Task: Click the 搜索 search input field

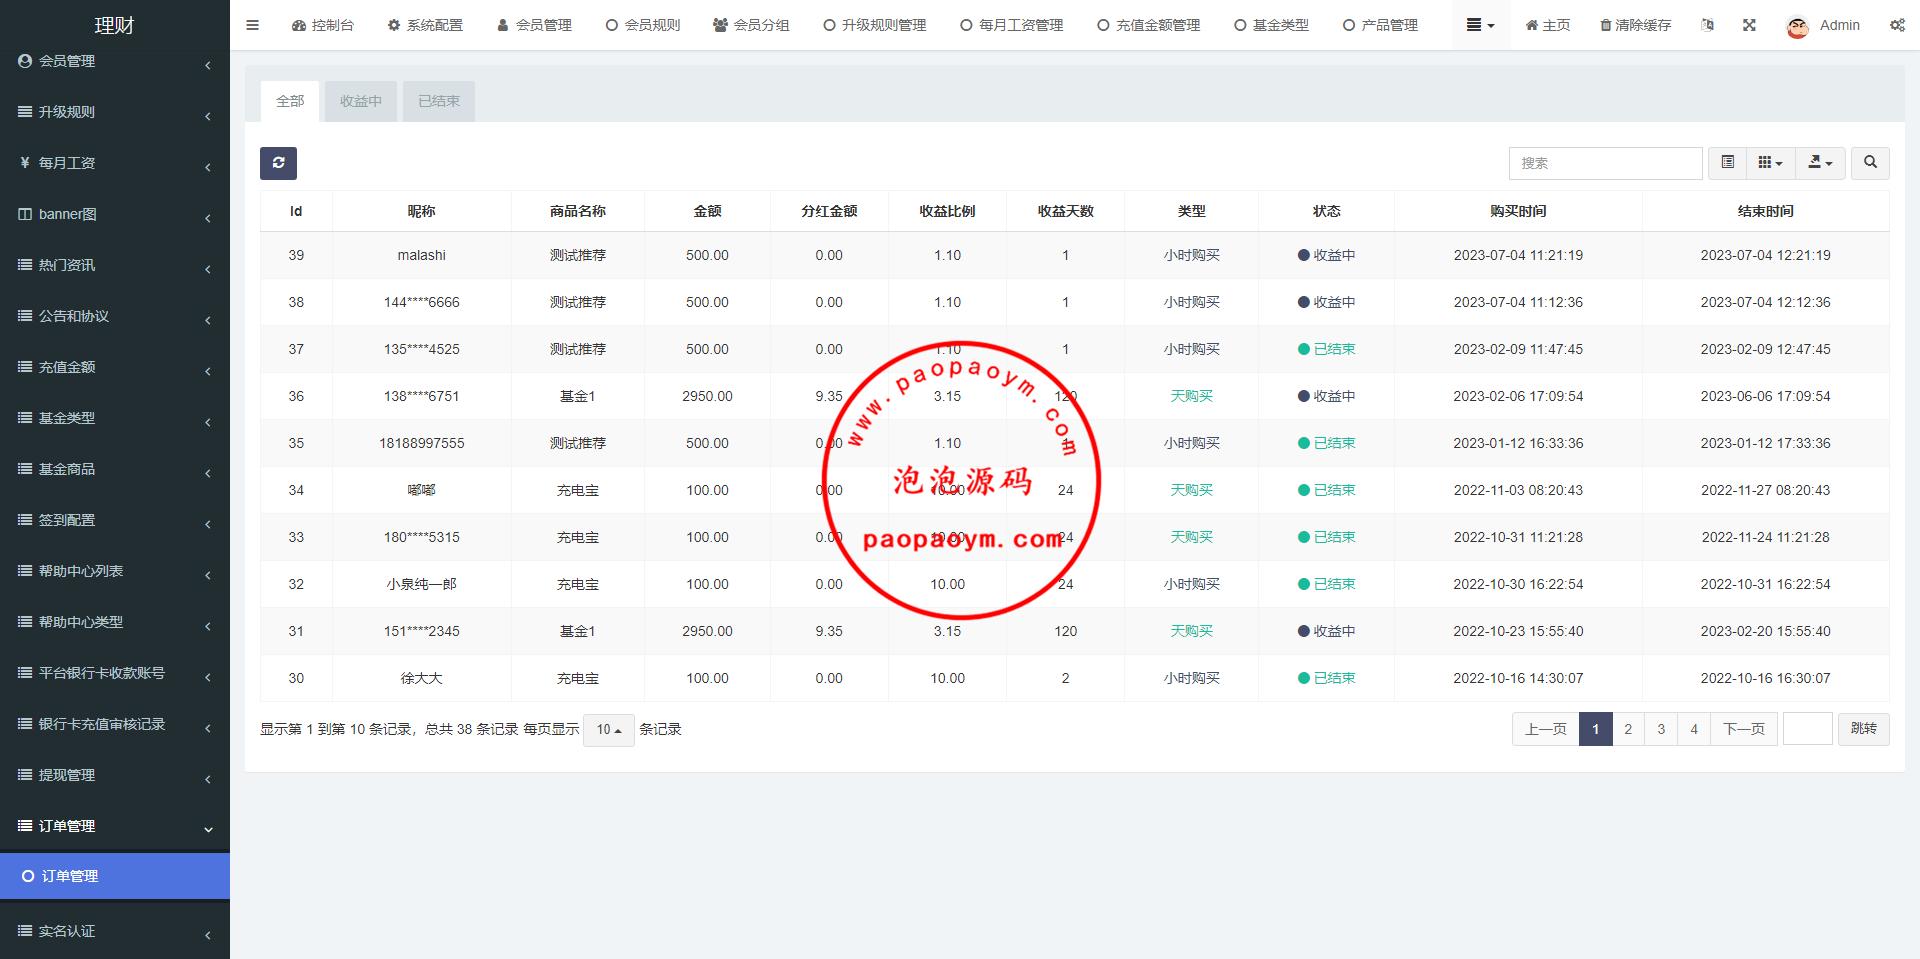Action: tap(1605, 163)
